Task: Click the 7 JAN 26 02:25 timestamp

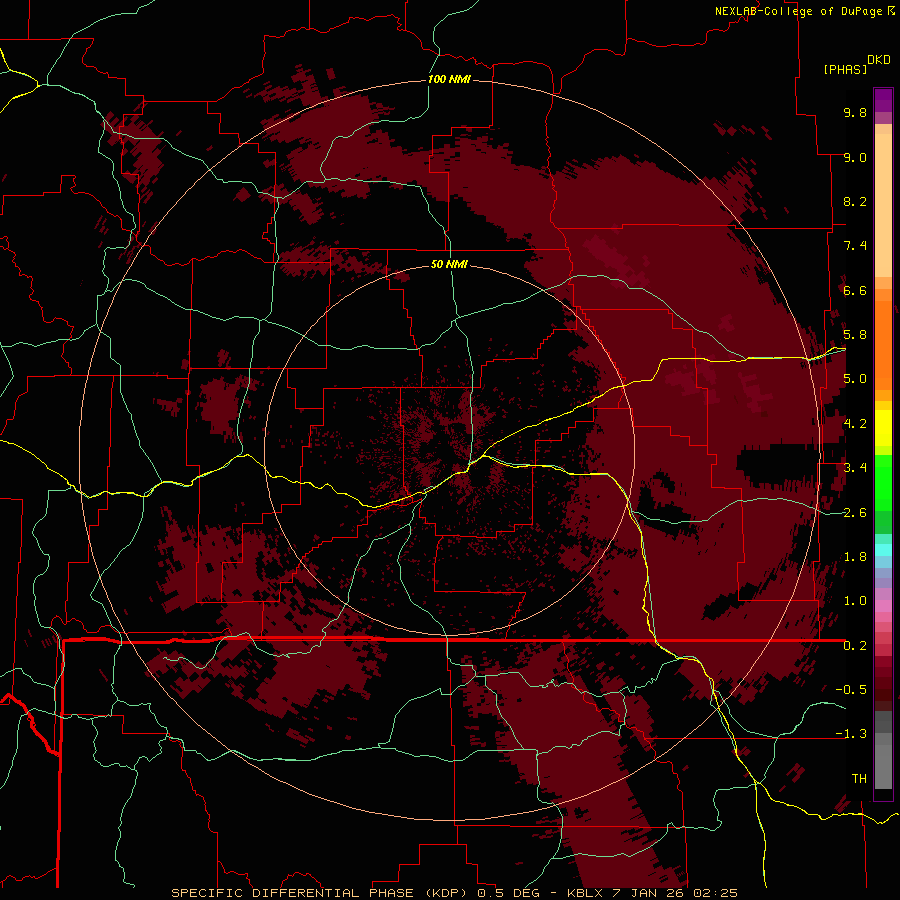Action: (x=676, y=893)
